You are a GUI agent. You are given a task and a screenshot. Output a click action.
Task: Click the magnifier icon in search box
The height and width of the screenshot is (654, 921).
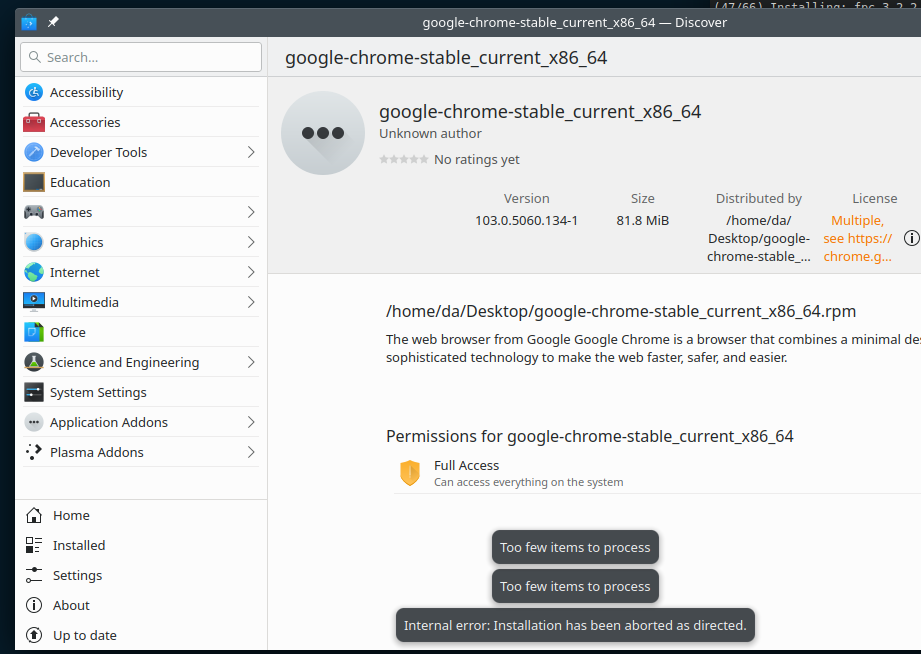point(35,57)
